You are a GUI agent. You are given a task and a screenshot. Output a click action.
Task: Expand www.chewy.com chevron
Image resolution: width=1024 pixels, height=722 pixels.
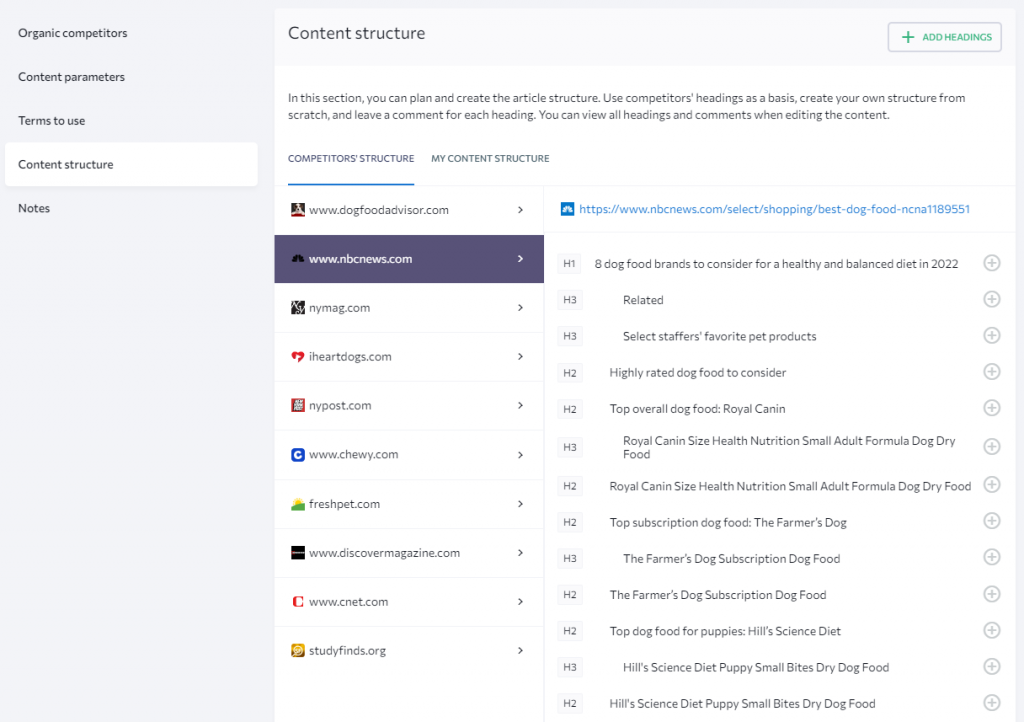click(x=520, y=454)
